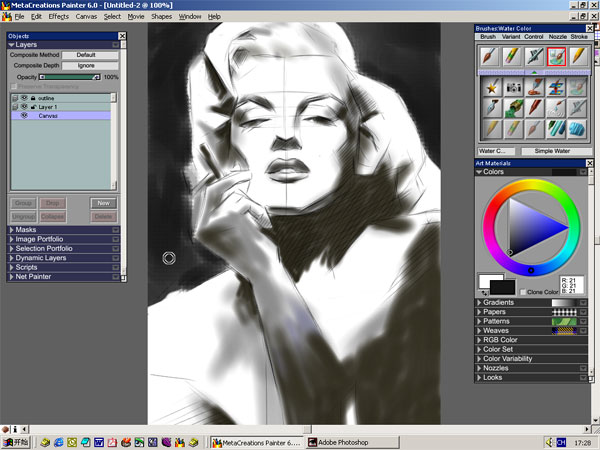
Task: Select the green Image Hose icon
Action: (513, 108)
